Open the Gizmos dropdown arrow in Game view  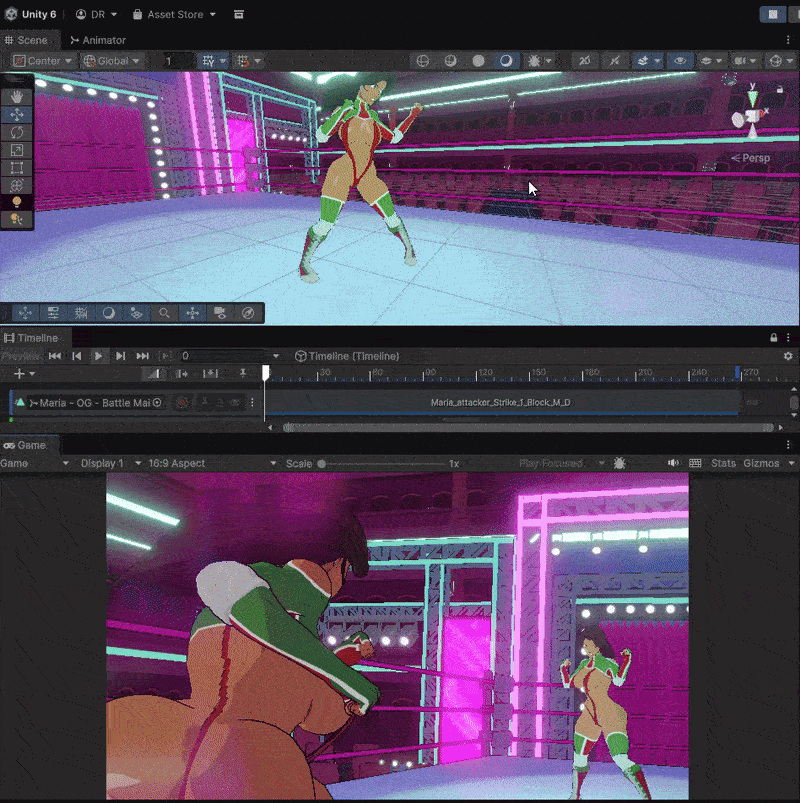(x=791, y=463)
